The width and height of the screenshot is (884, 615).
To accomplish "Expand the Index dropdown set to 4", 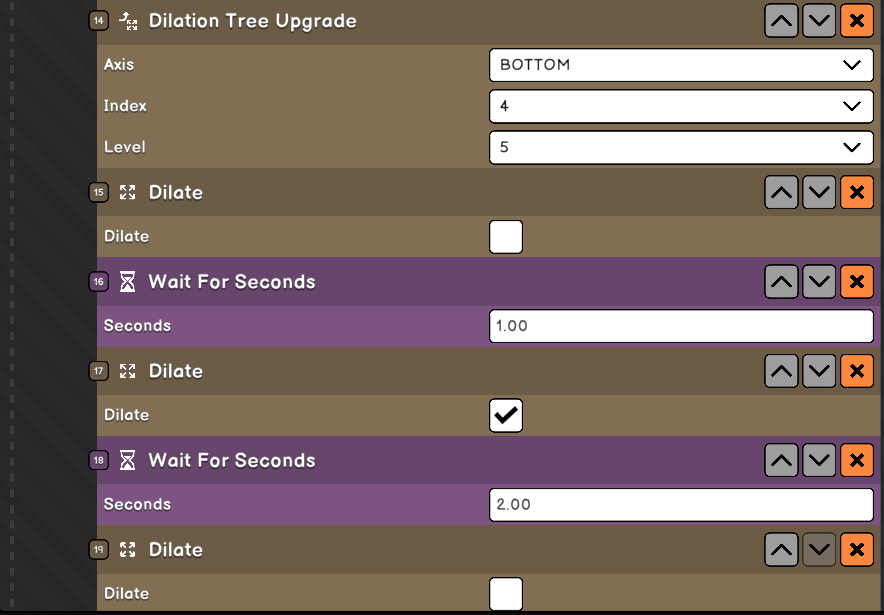I will (x=680, y=106).
